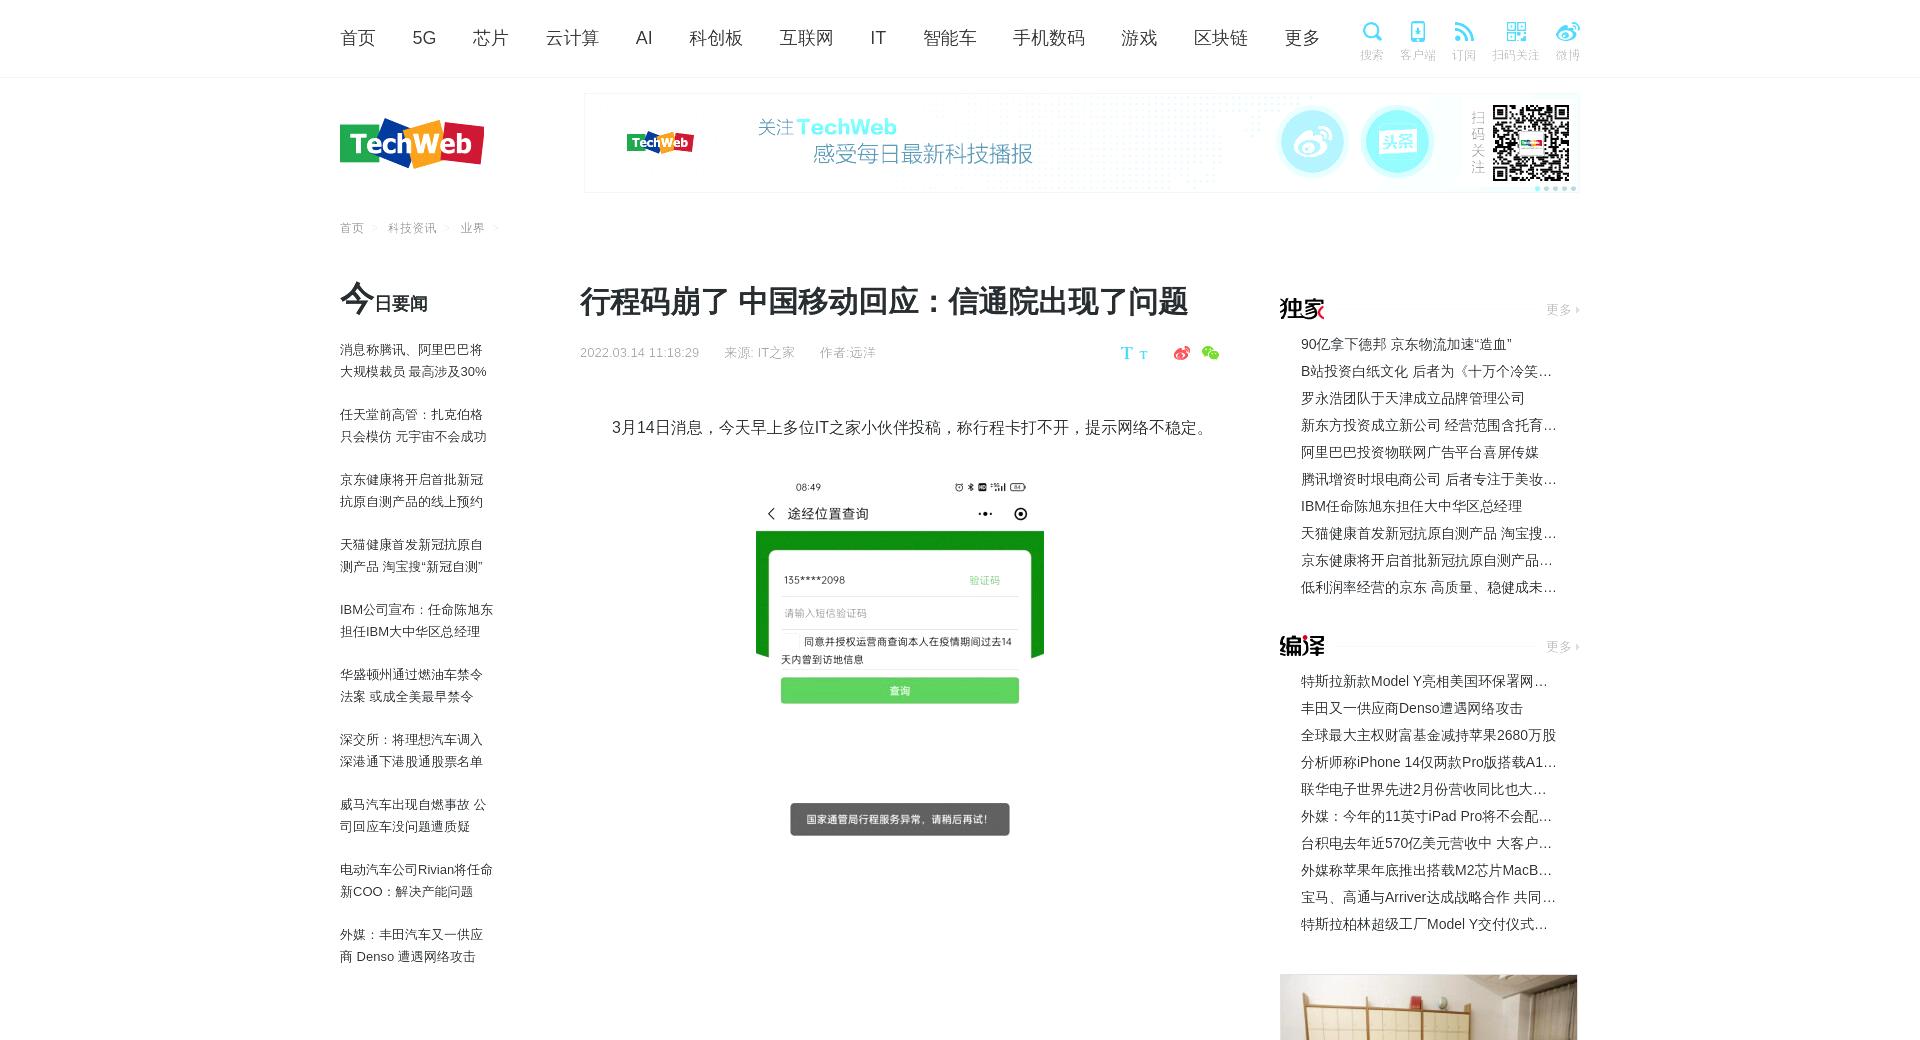1920x1040 pixels.
Task: Expand the 更多 navigation menu
Action: pos(1302,38)
